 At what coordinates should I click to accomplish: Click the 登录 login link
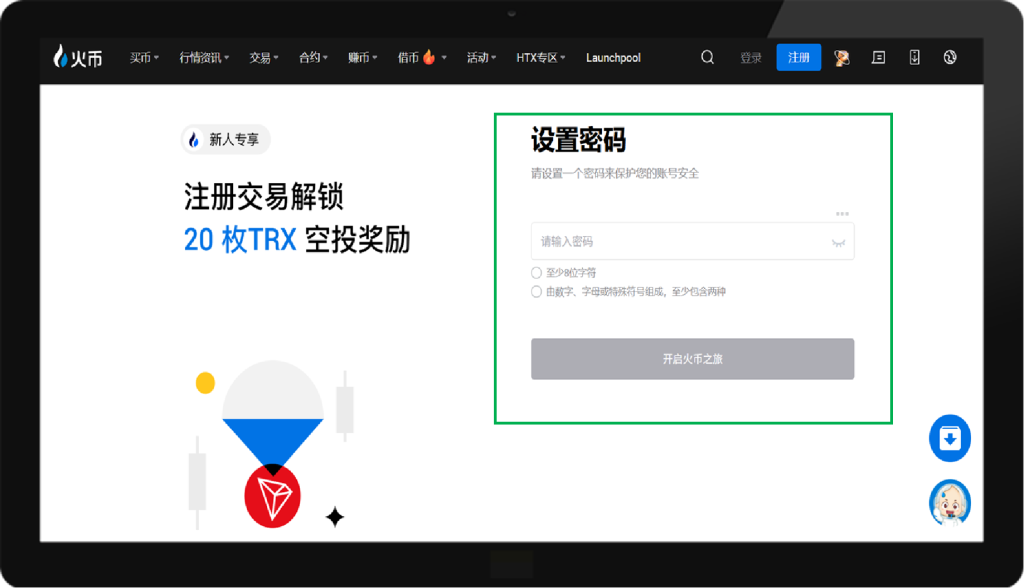coord(751,58)
